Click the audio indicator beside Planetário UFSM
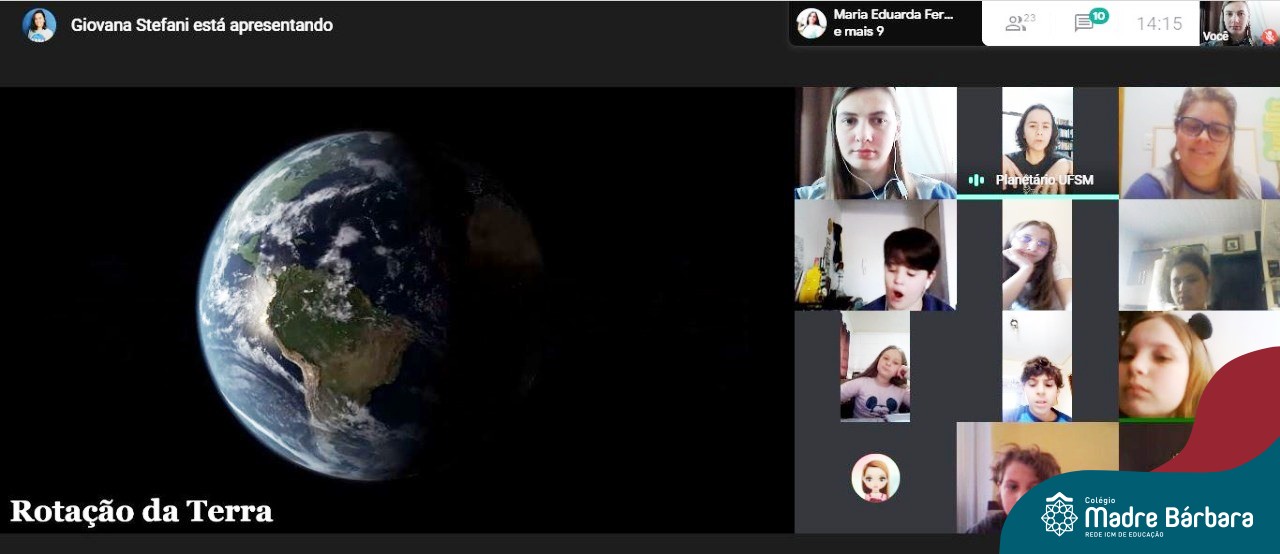Image resolution: width=1280 pixels, height=554 pixels. tap(976, 180)
